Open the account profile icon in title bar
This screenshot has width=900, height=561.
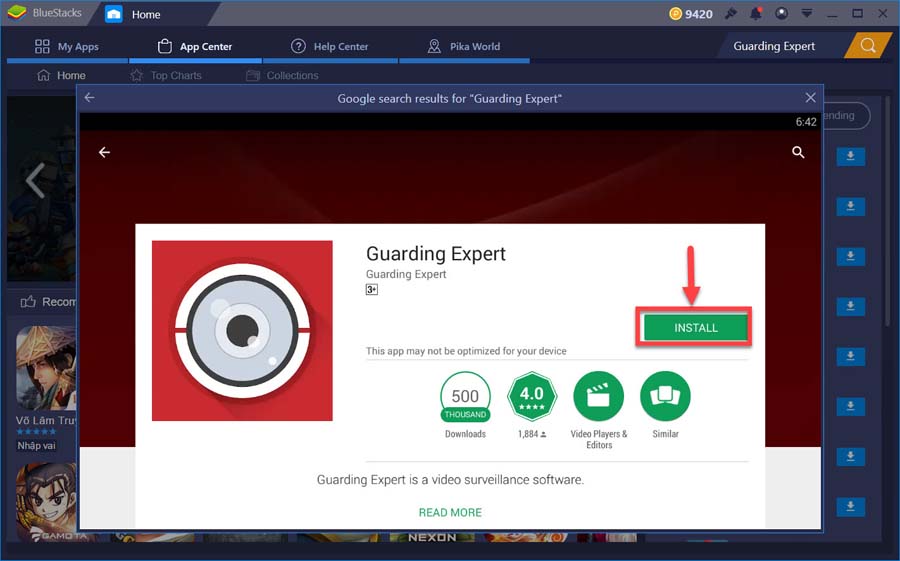(x=781, y=13)
